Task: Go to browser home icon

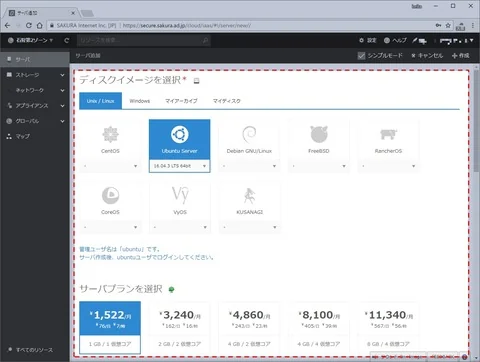Action: coord(40,25)
